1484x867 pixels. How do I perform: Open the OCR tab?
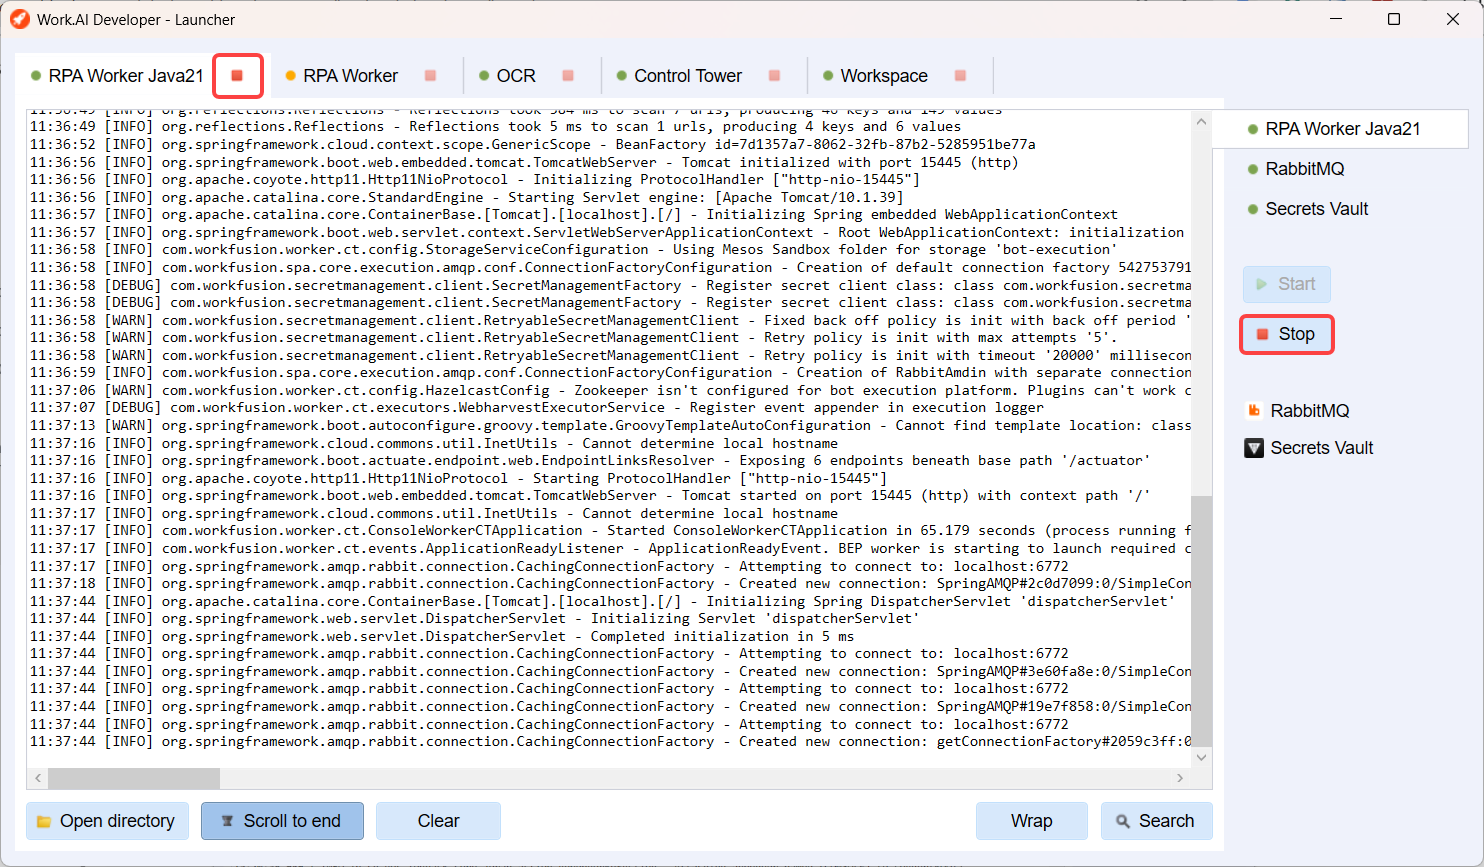pos(516,76)
